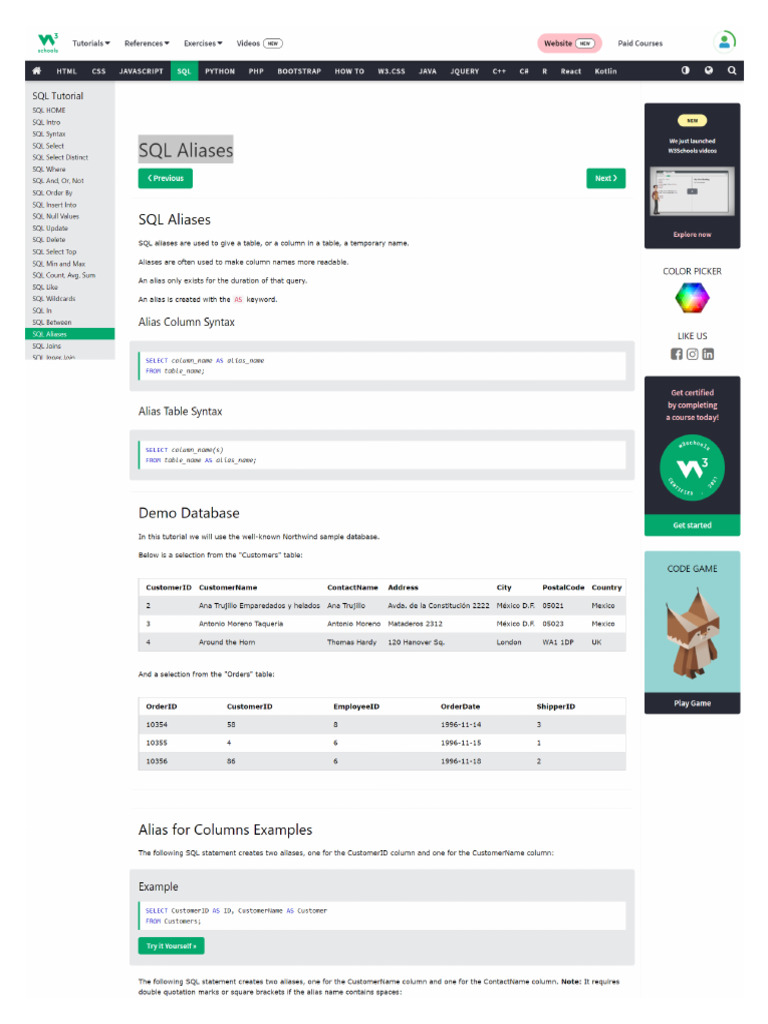Screen dimensions: 768x1024
Task: Open the globe language icon
Action: click(x=709, y=70)
